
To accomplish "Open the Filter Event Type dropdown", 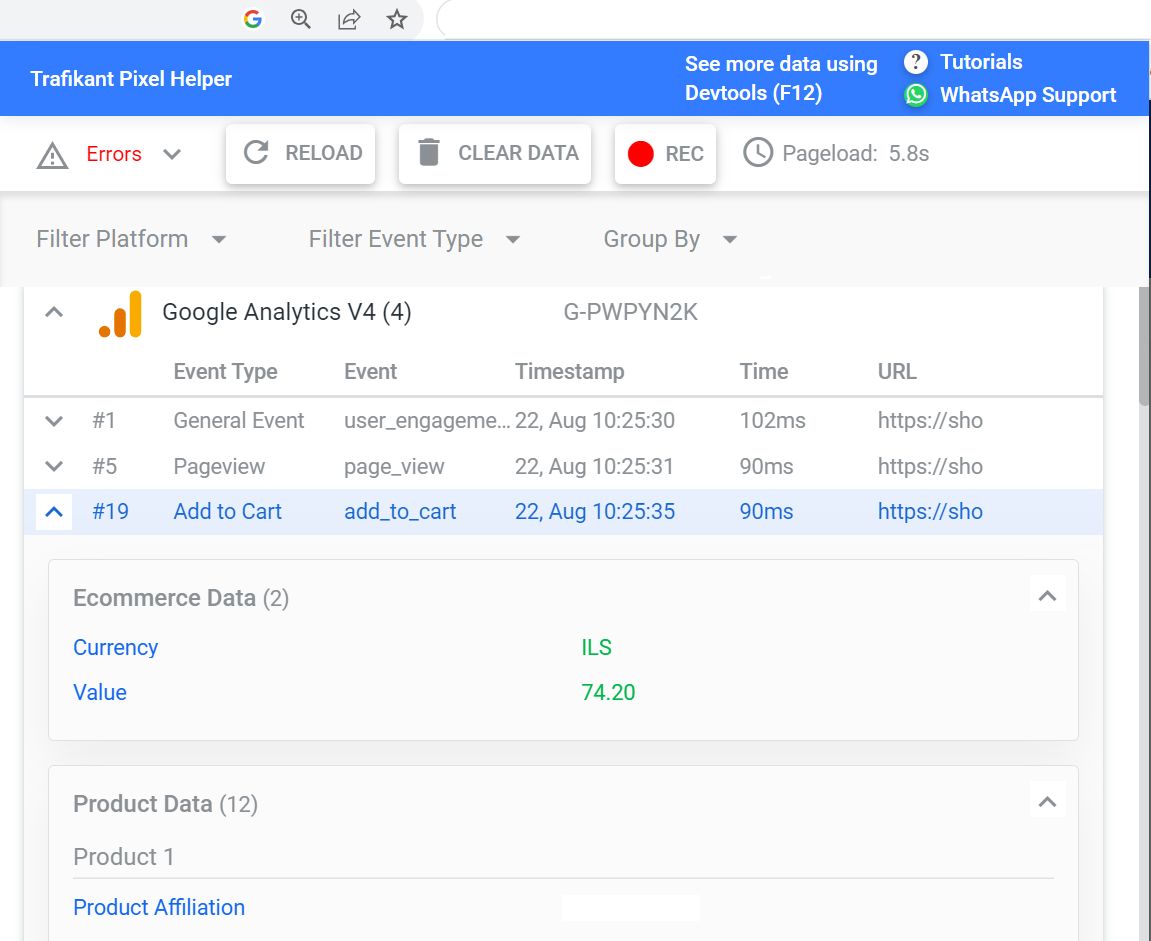I will [x=415, y=239].
